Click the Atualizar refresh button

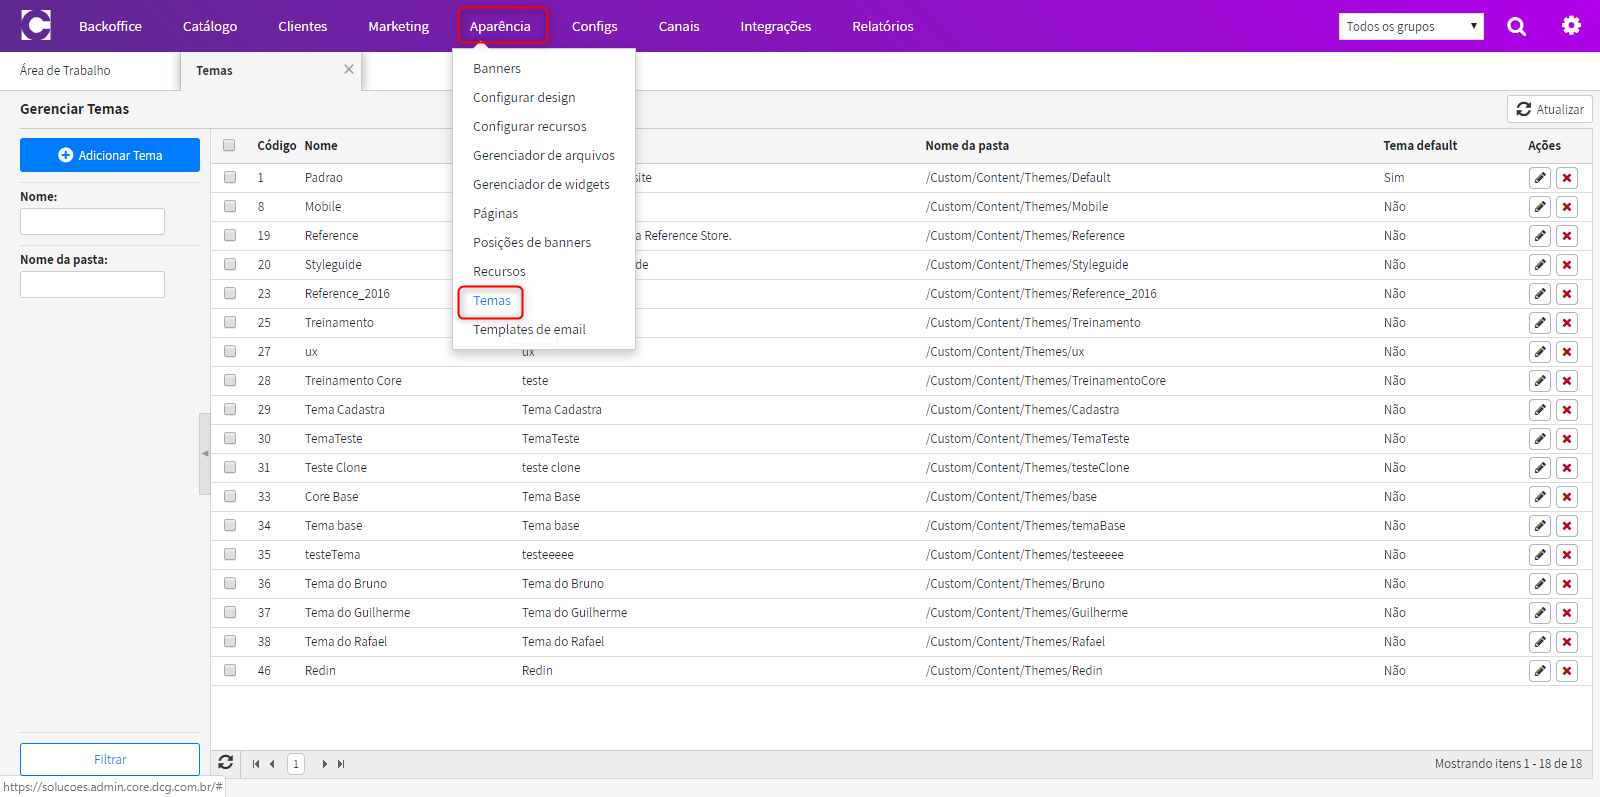click(1549, 109)
